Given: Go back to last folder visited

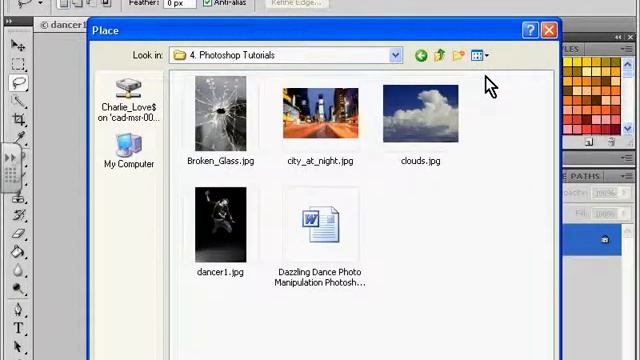Looking at the screenshot, I should pyautogui.click(x=421, y=55).
